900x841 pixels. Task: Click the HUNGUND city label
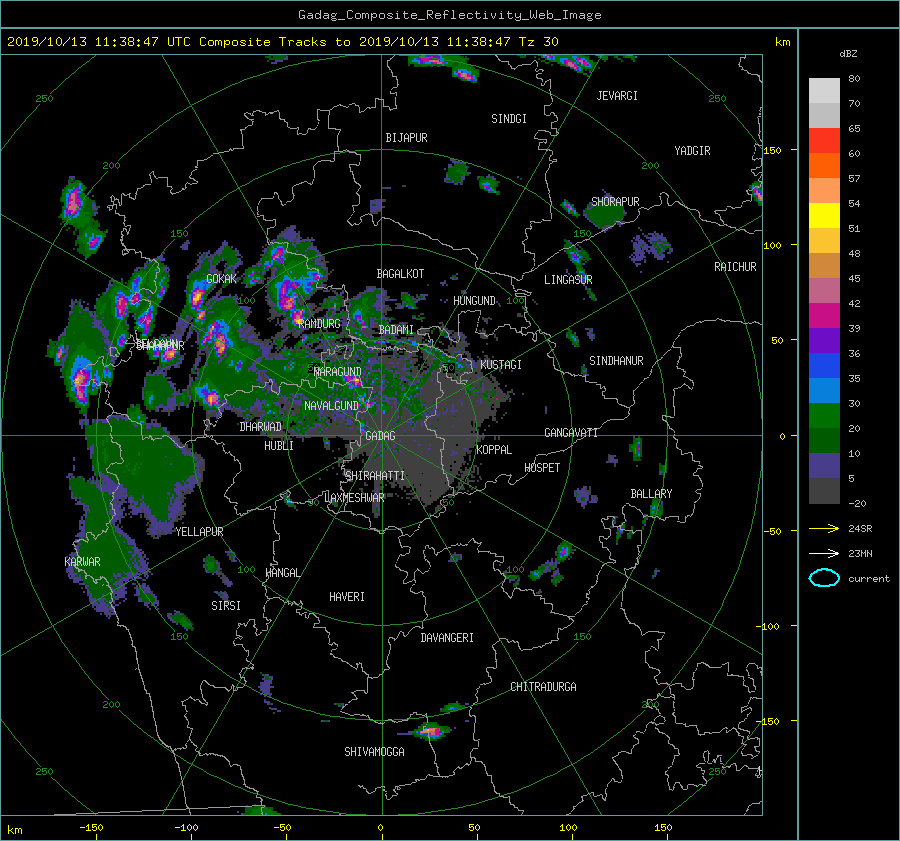coord(474,301)
